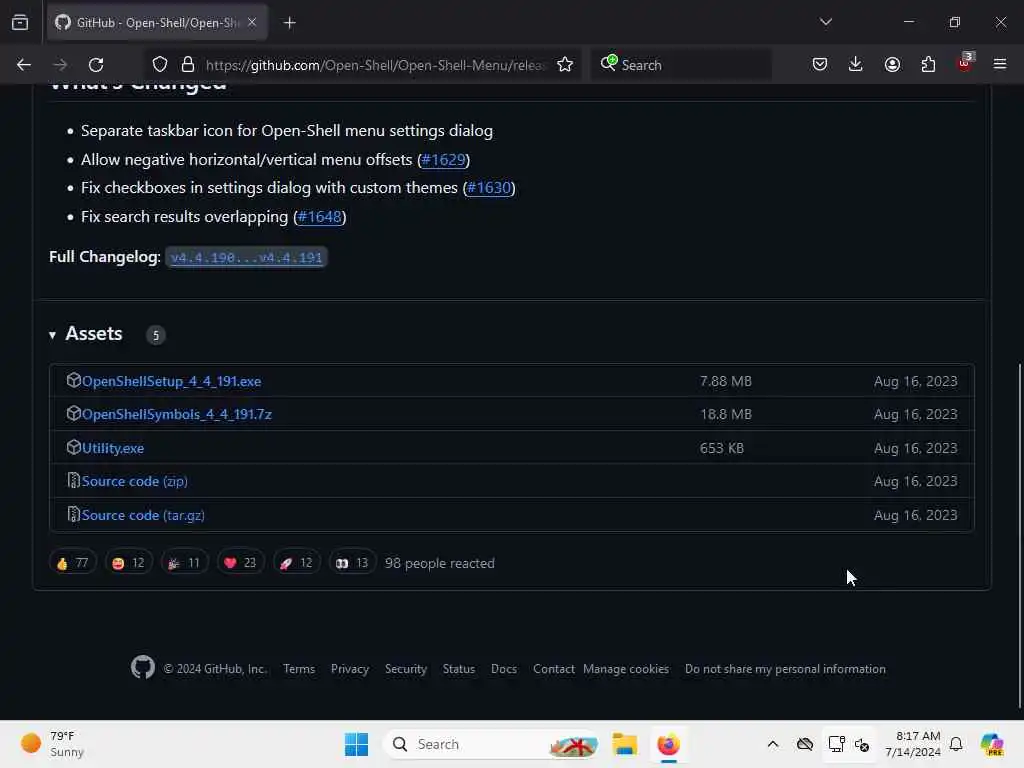Save page to Pocket
This screenshot has height=768, width=1024.
820,65
